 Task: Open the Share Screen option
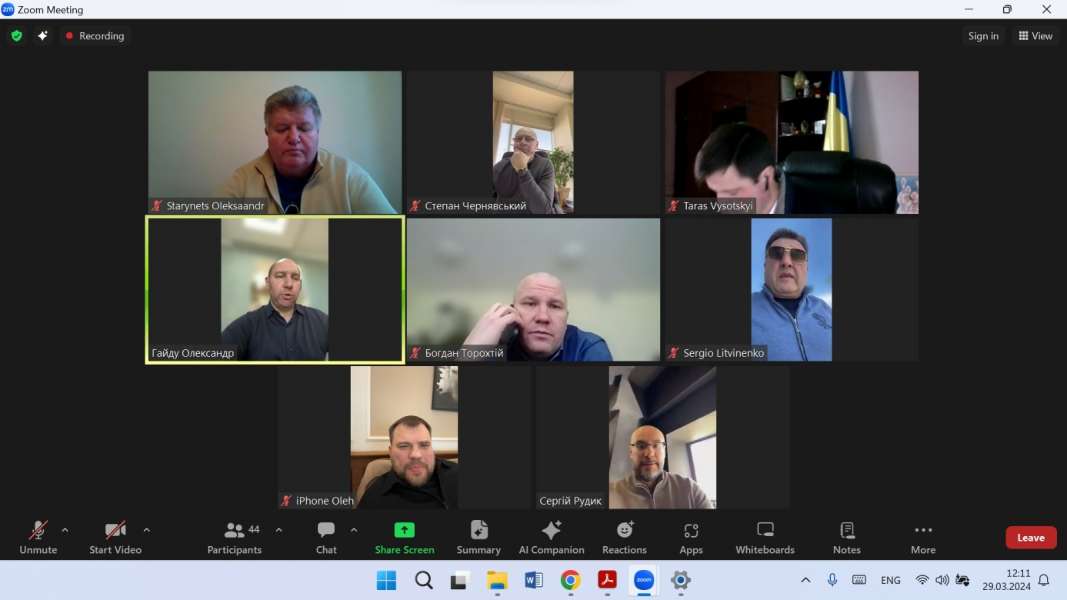404,537
